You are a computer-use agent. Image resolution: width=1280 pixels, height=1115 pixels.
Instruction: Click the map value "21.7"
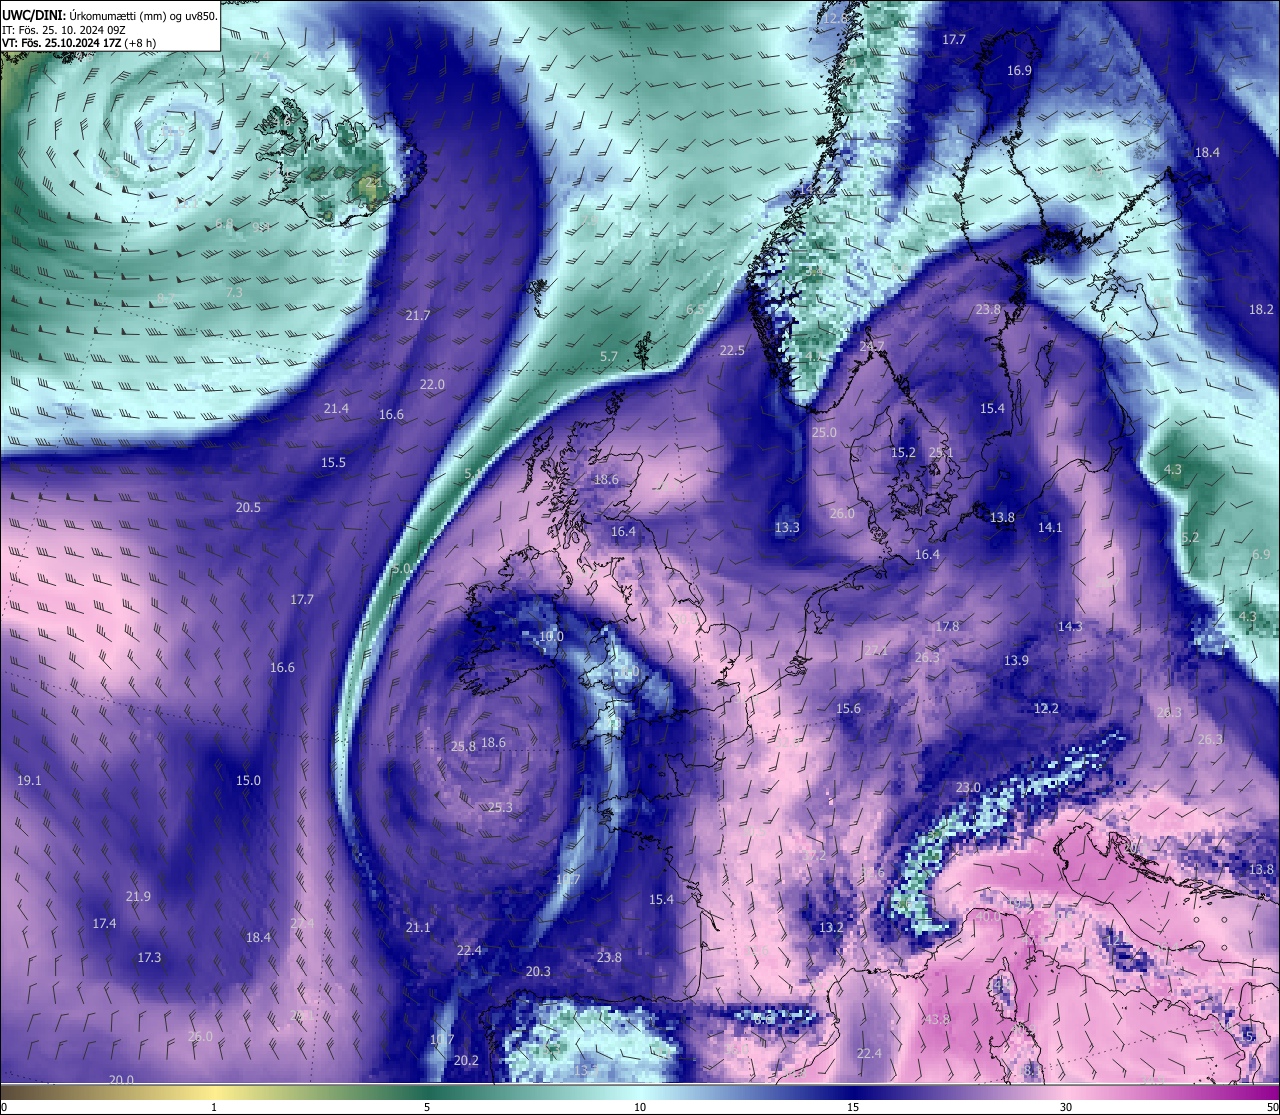coord(418,315)
